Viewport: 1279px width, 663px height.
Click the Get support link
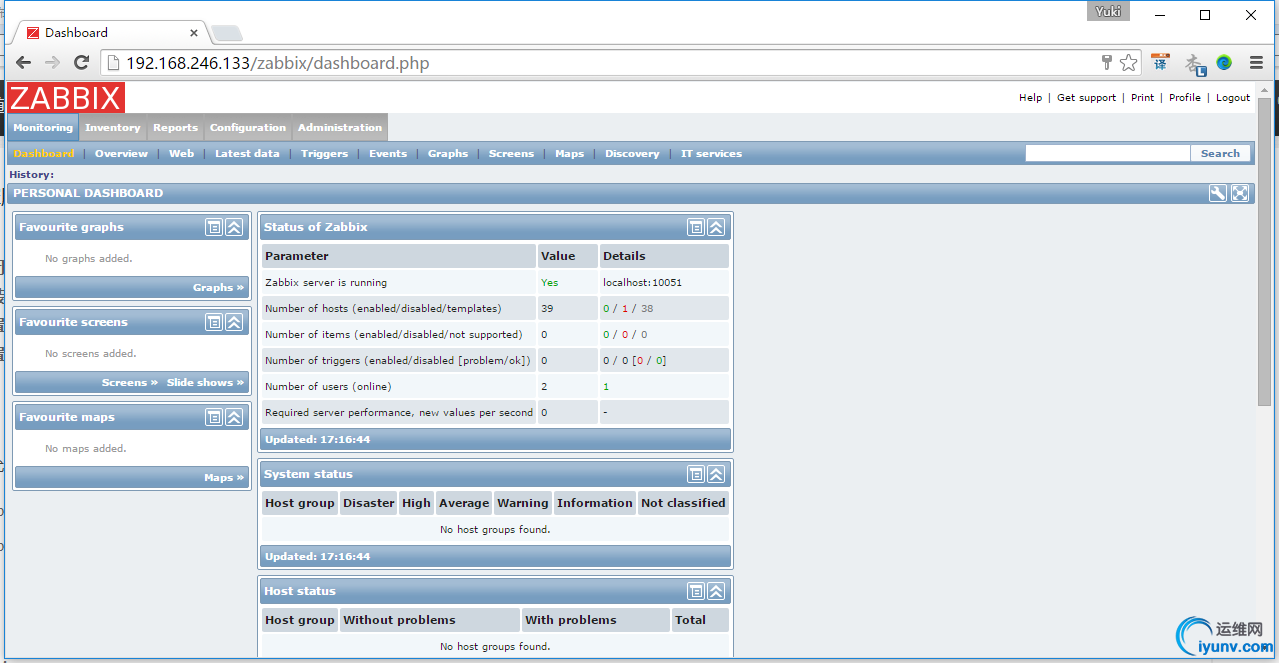click(x=1086, y=97)
